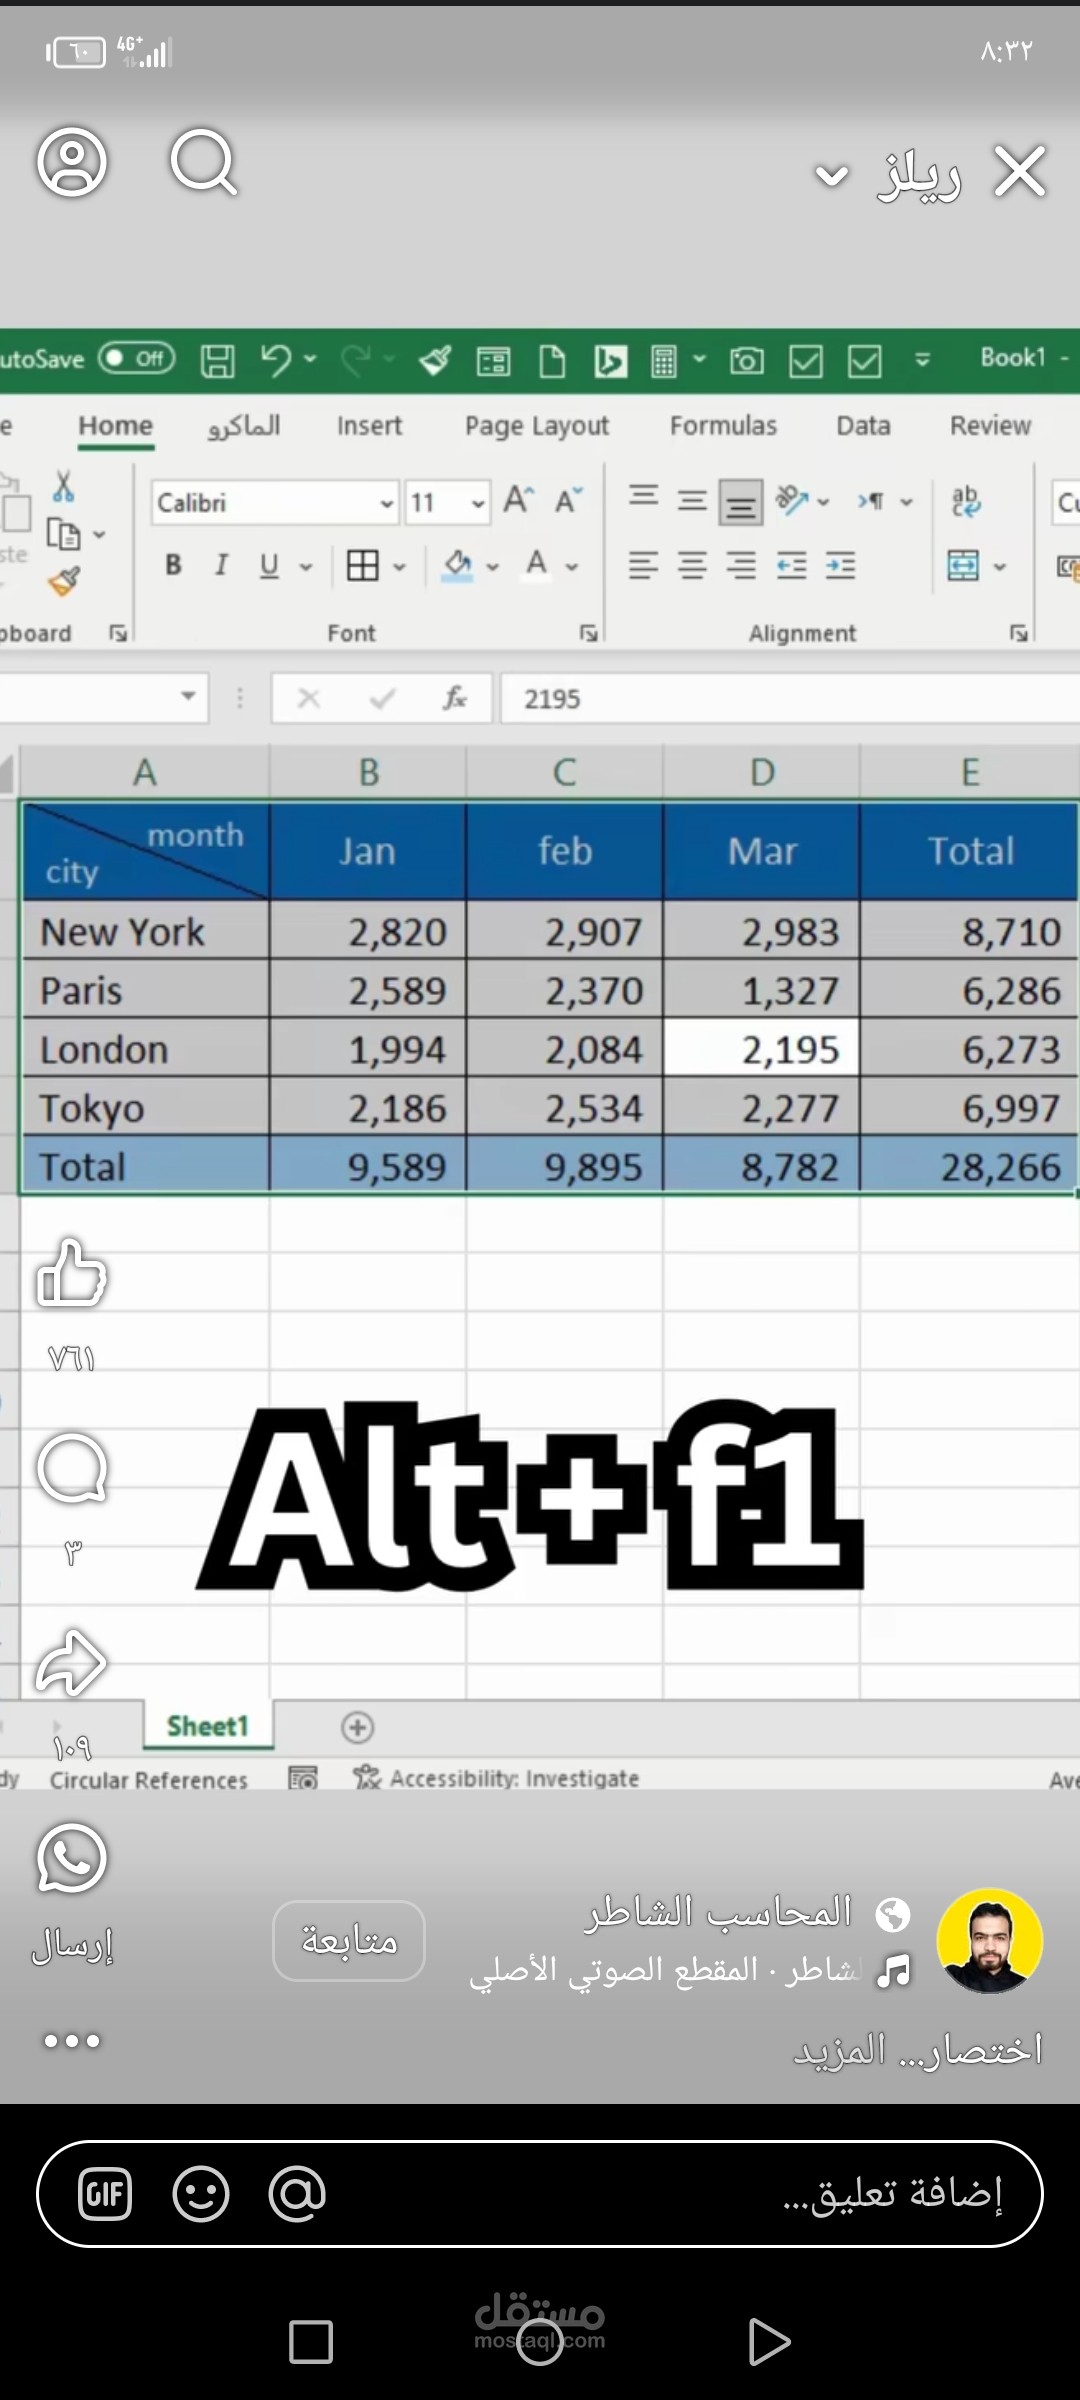Toggle the active Bottom Align button
The height and width of the screenshot is (2400, 1080).
tap(741, 501)
